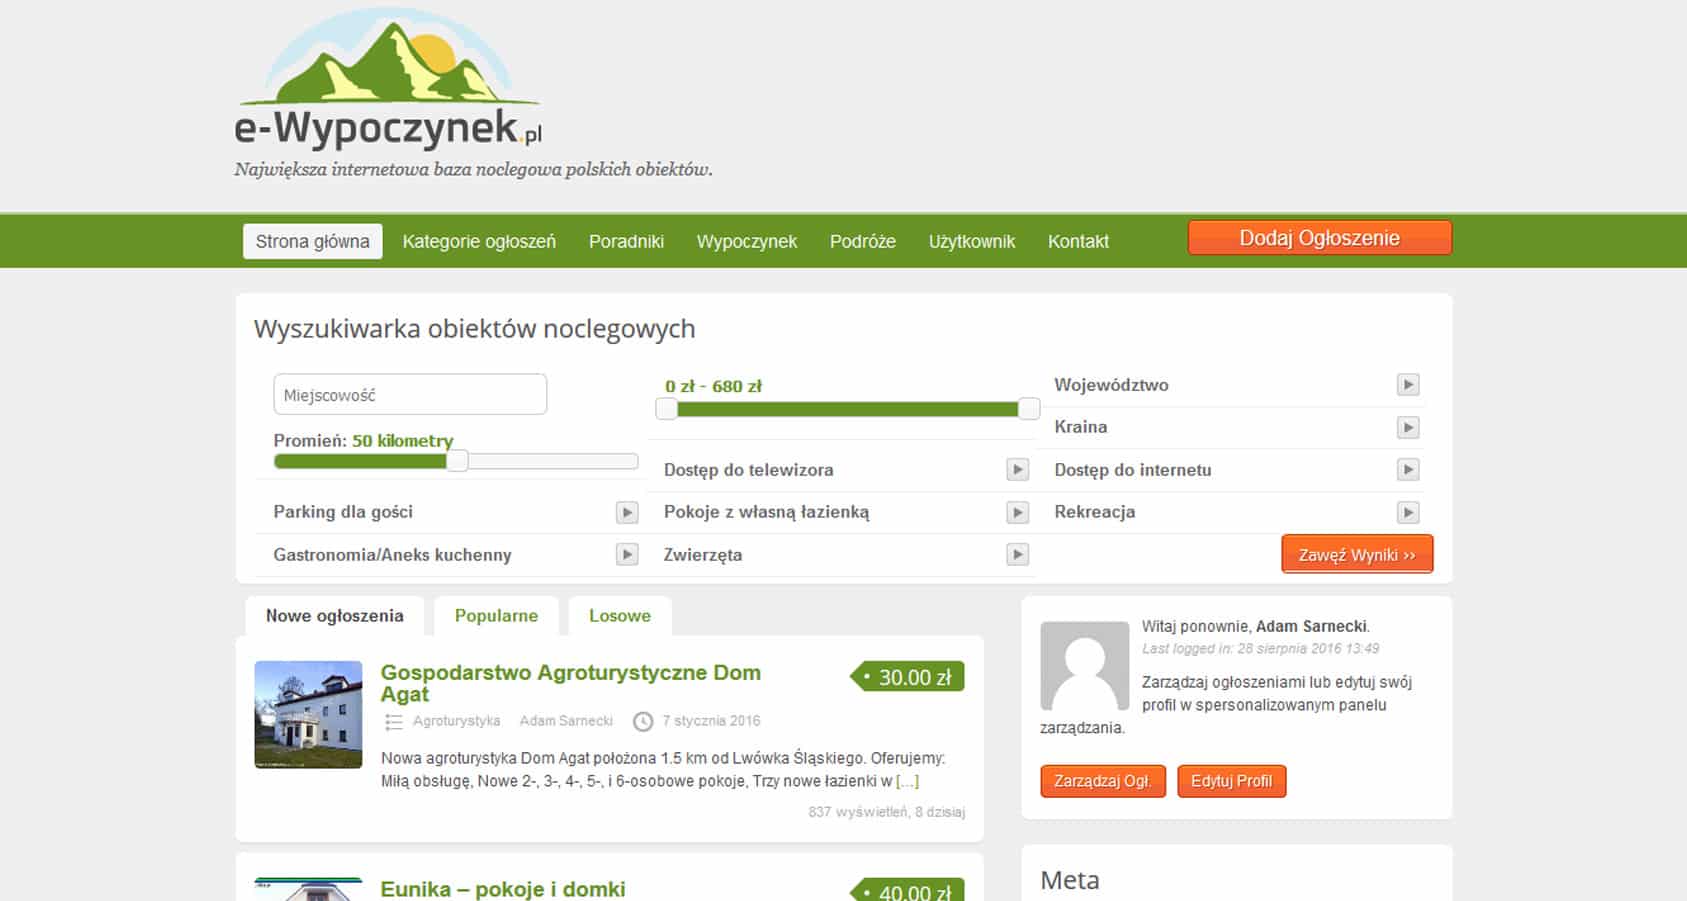Click '837 wyświetleń, 8 dzisiaj' text

pyautogui.click(x=887, y=812)
